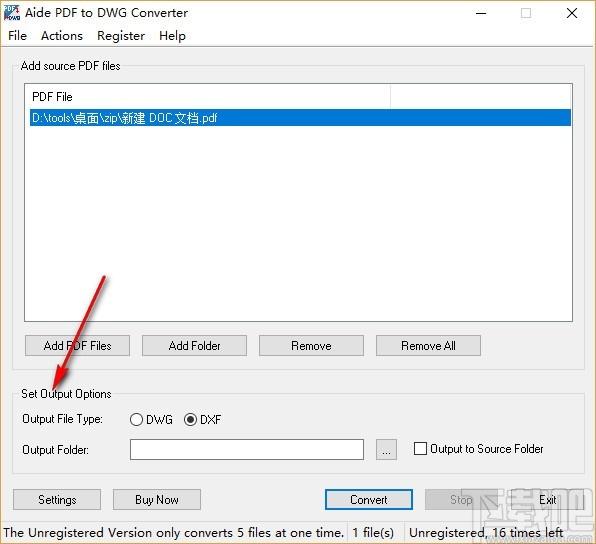Select the 新建 DOC 文档.pdf file row

coord(300,118)
